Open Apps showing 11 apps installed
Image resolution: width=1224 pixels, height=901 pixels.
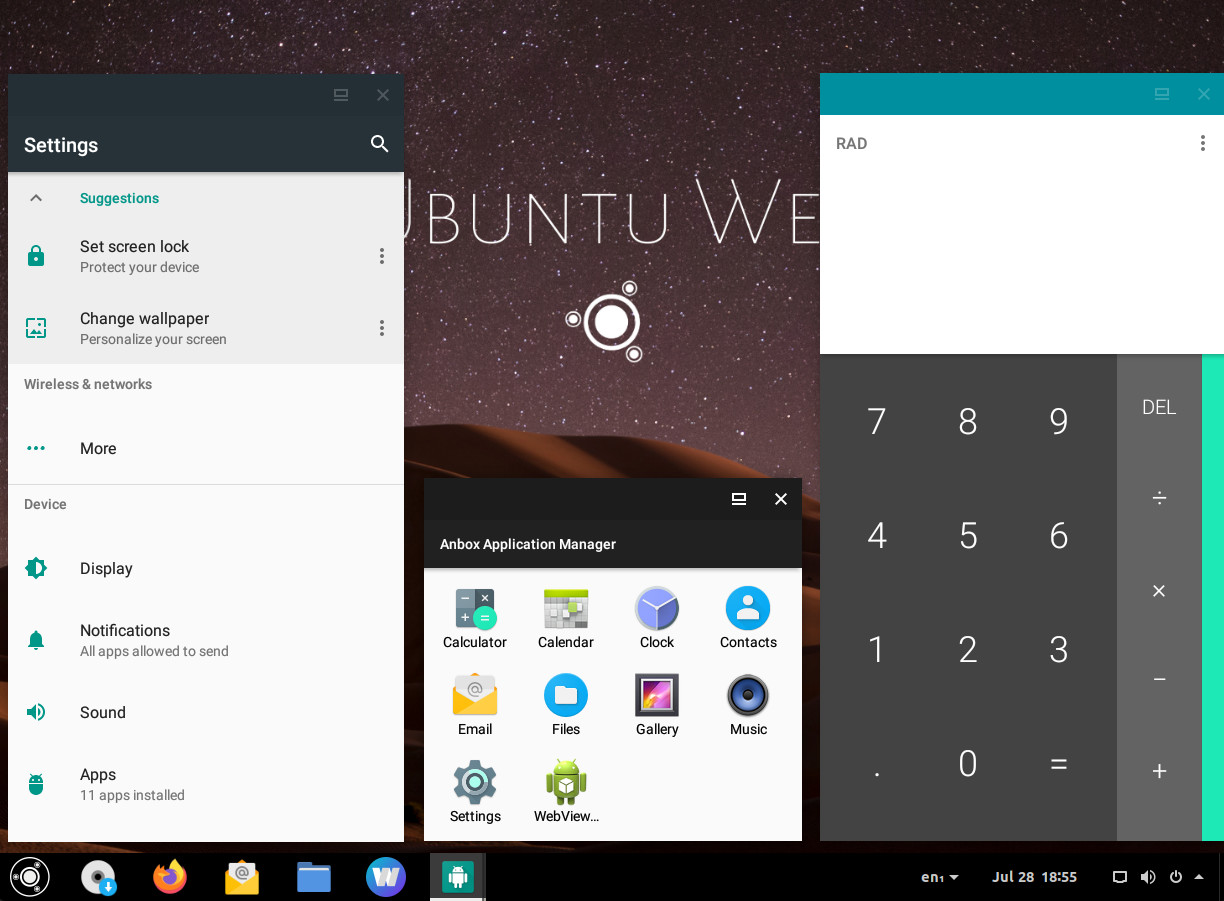[97, 784]
